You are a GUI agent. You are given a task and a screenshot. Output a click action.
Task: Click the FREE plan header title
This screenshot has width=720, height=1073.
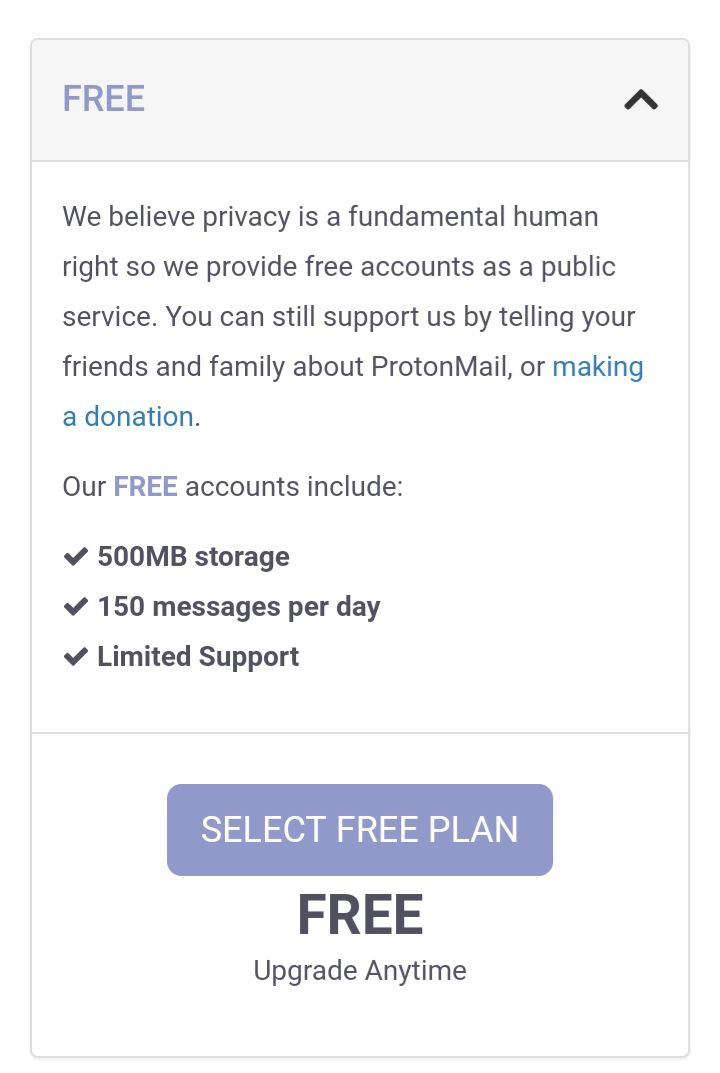point(104,99)
